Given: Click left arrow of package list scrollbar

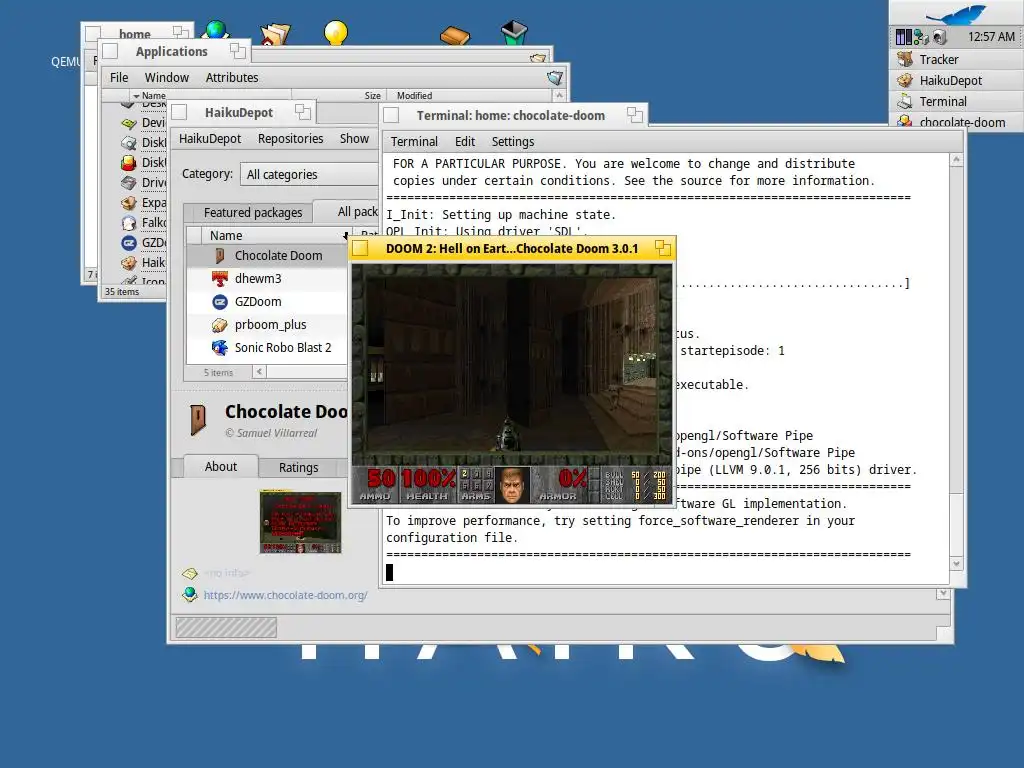Looking at the screenshot, I should (x=259, y=372).
